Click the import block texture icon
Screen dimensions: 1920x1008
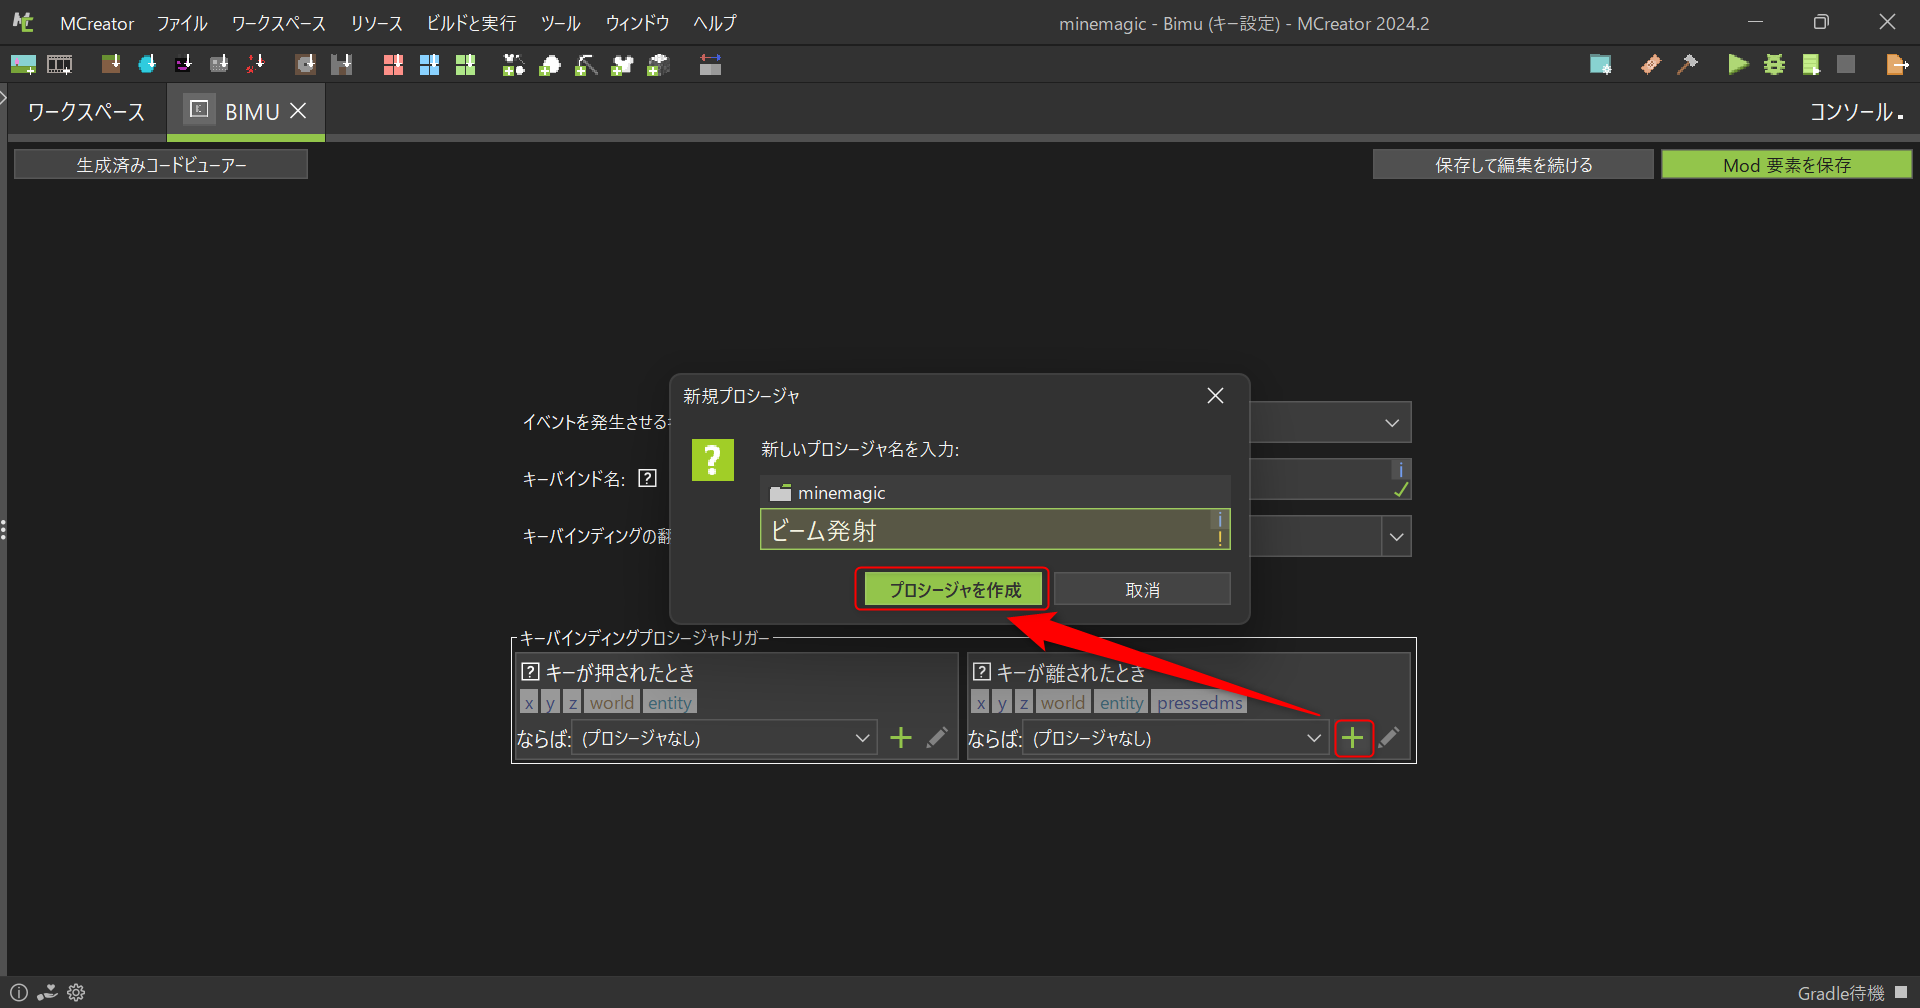(111, 65)
